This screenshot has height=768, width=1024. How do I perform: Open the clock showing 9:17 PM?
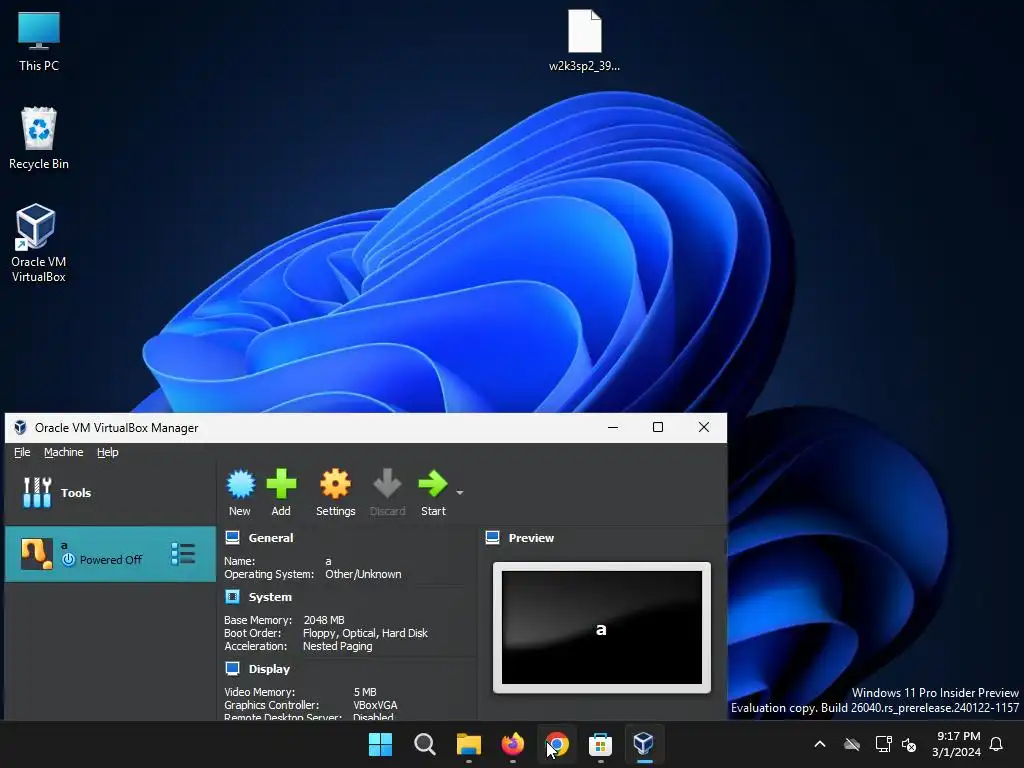[956, 744]
